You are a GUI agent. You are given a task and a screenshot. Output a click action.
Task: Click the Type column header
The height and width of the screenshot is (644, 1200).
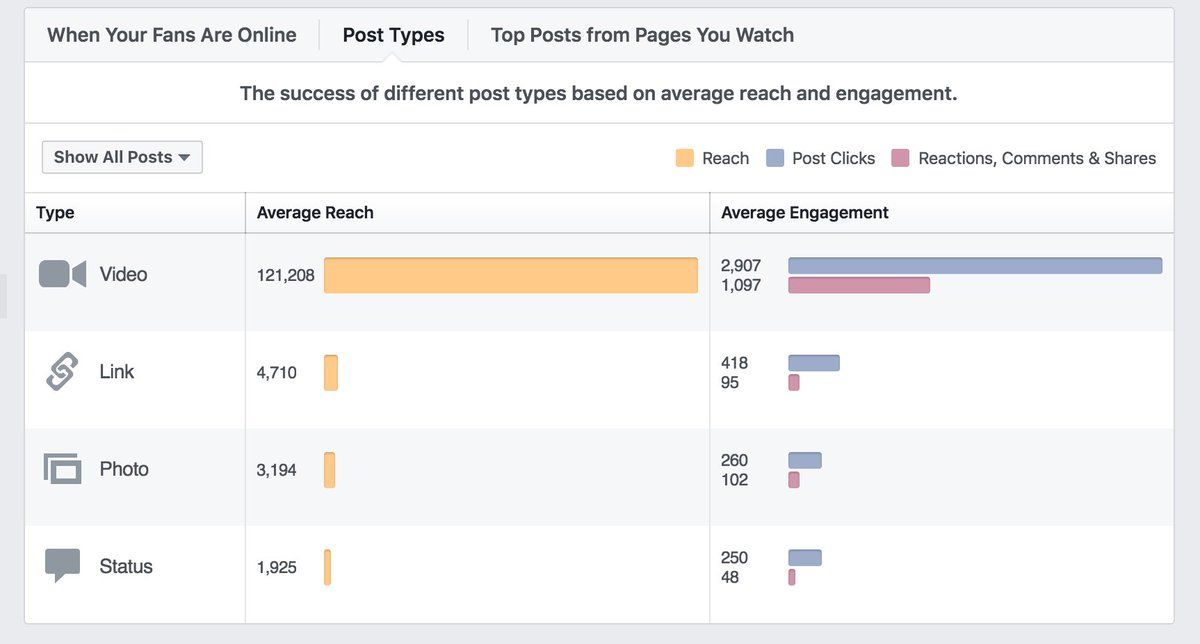pyautogui.click(x=55, y=213)
